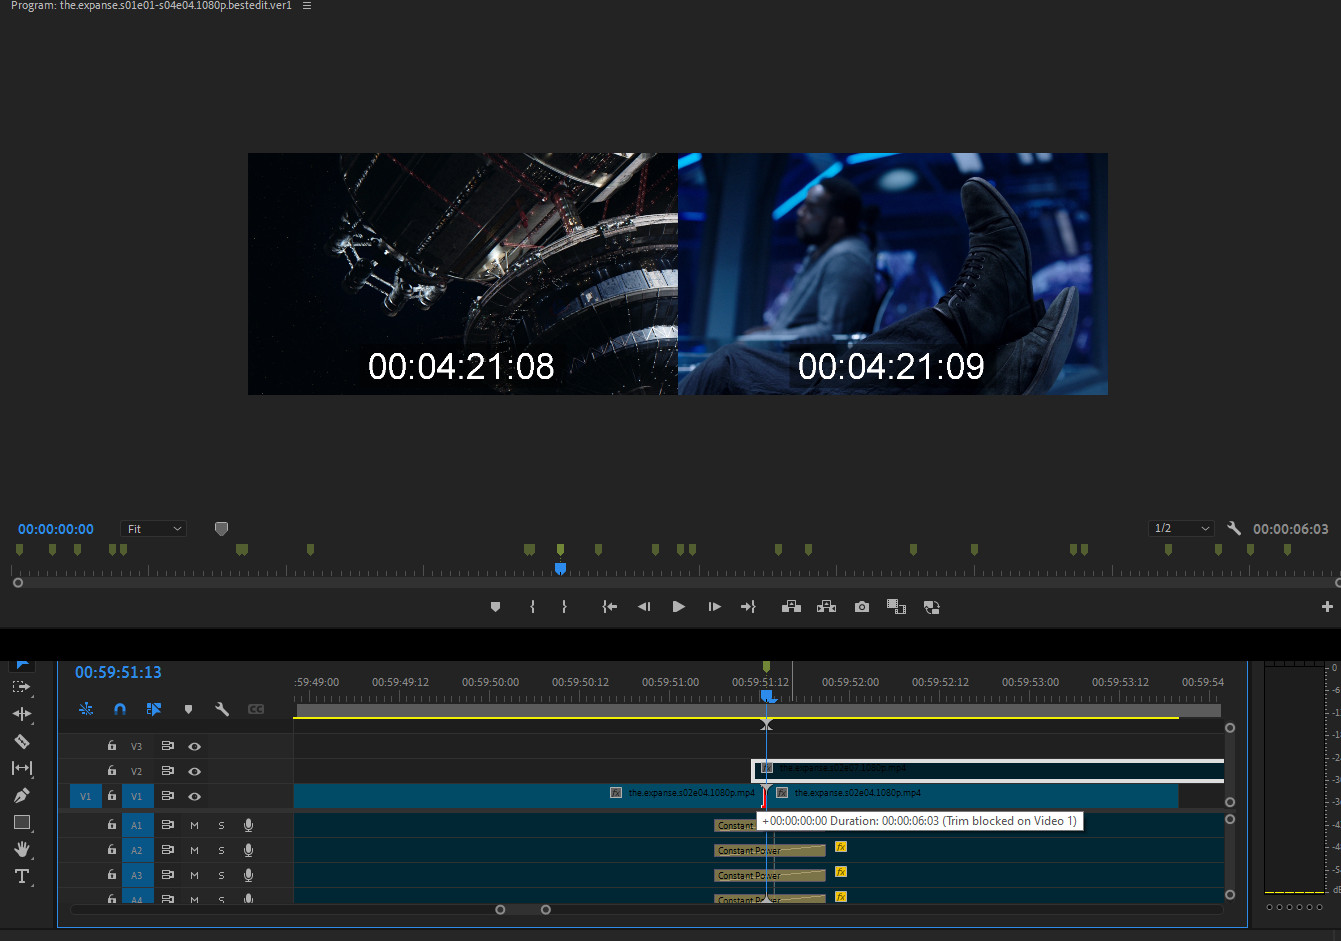Open the Program monitor wrench settings
This screenshot has height=941, width=1341.
[1234, 528]
